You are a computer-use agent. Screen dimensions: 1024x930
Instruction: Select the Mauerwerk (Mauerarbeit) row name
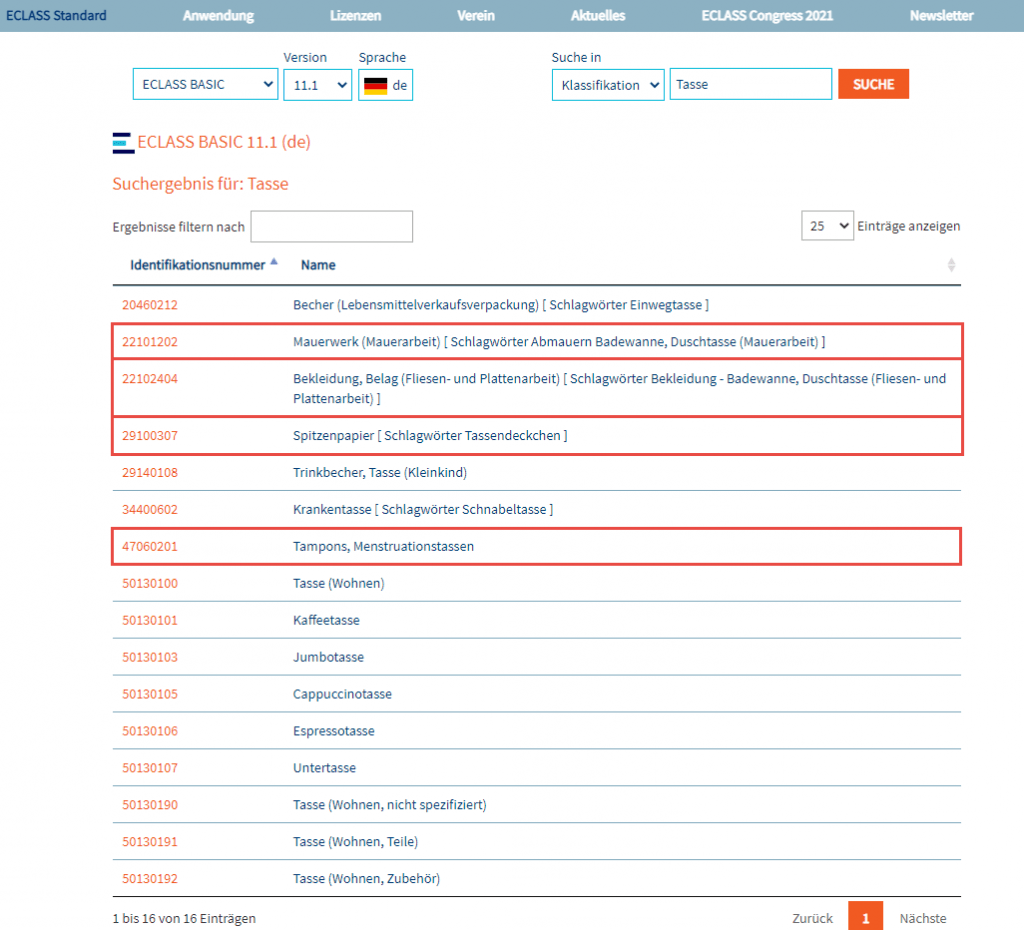point(559,342)
